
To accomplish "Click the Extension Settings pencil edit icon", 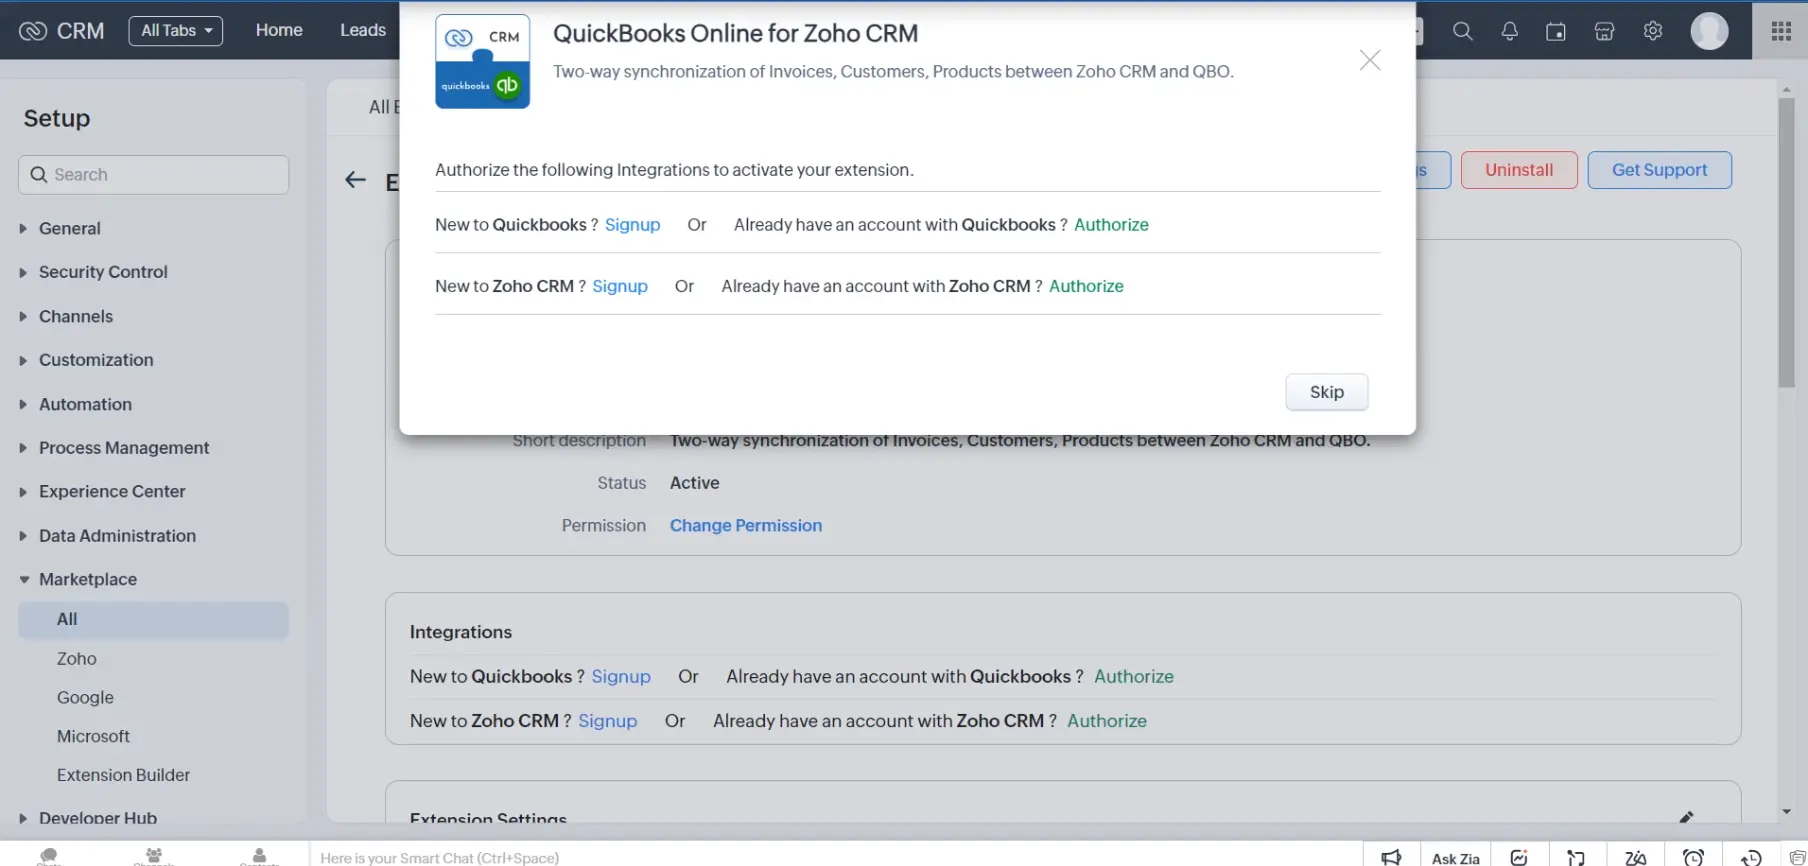I will pos(1686,817).
